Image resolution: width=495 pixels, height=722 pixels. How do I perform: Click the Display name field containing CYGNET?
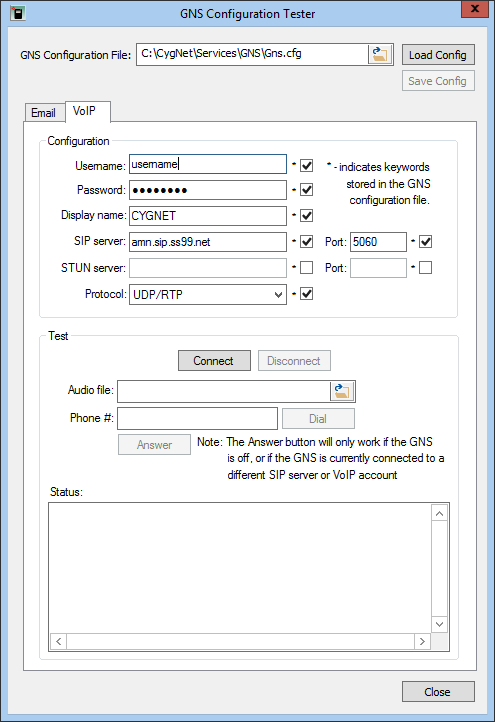(208, 215)
